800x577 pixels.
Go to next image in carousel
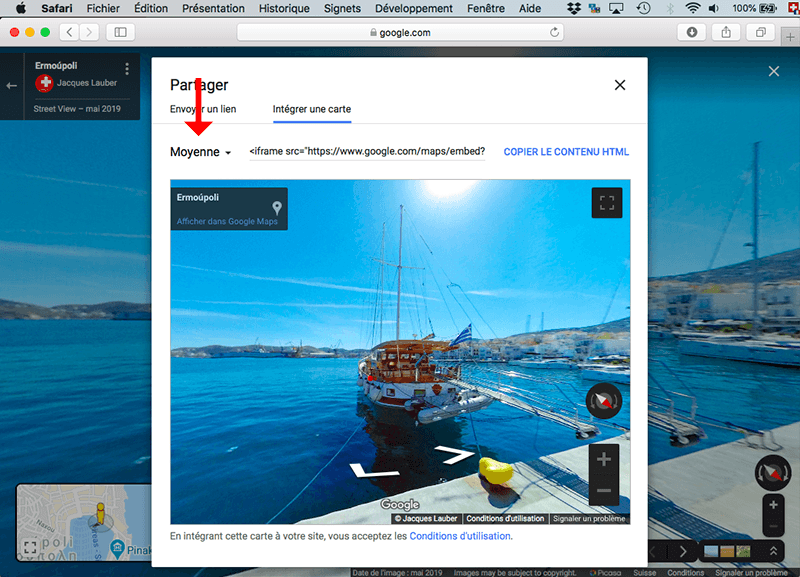[683, 551]
